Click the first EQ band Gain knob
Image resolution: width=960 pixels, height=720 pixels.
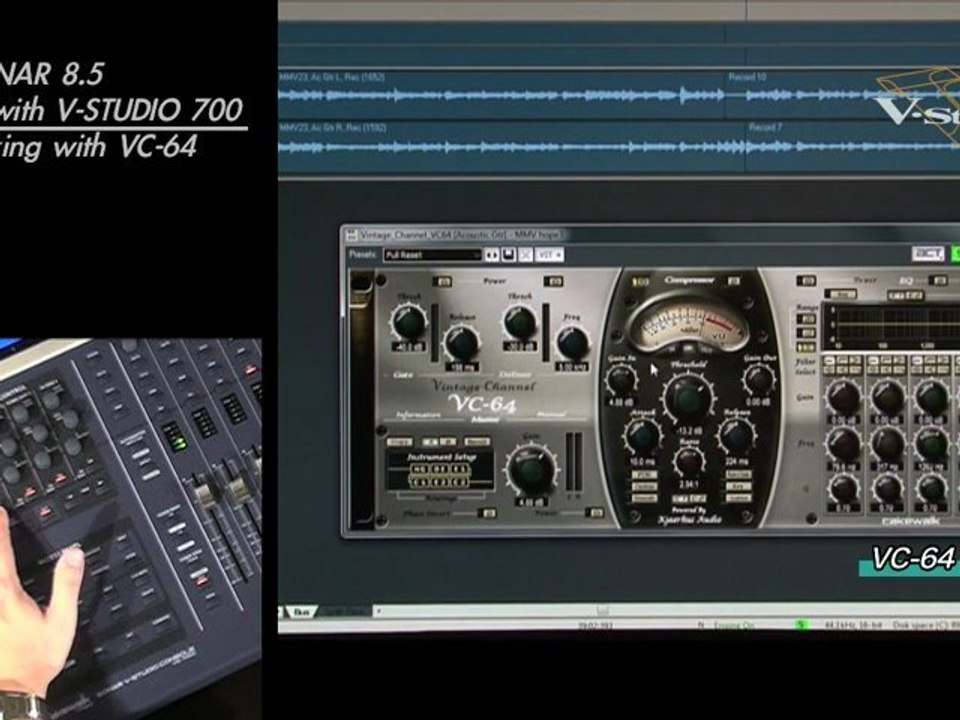coord(844,397)
